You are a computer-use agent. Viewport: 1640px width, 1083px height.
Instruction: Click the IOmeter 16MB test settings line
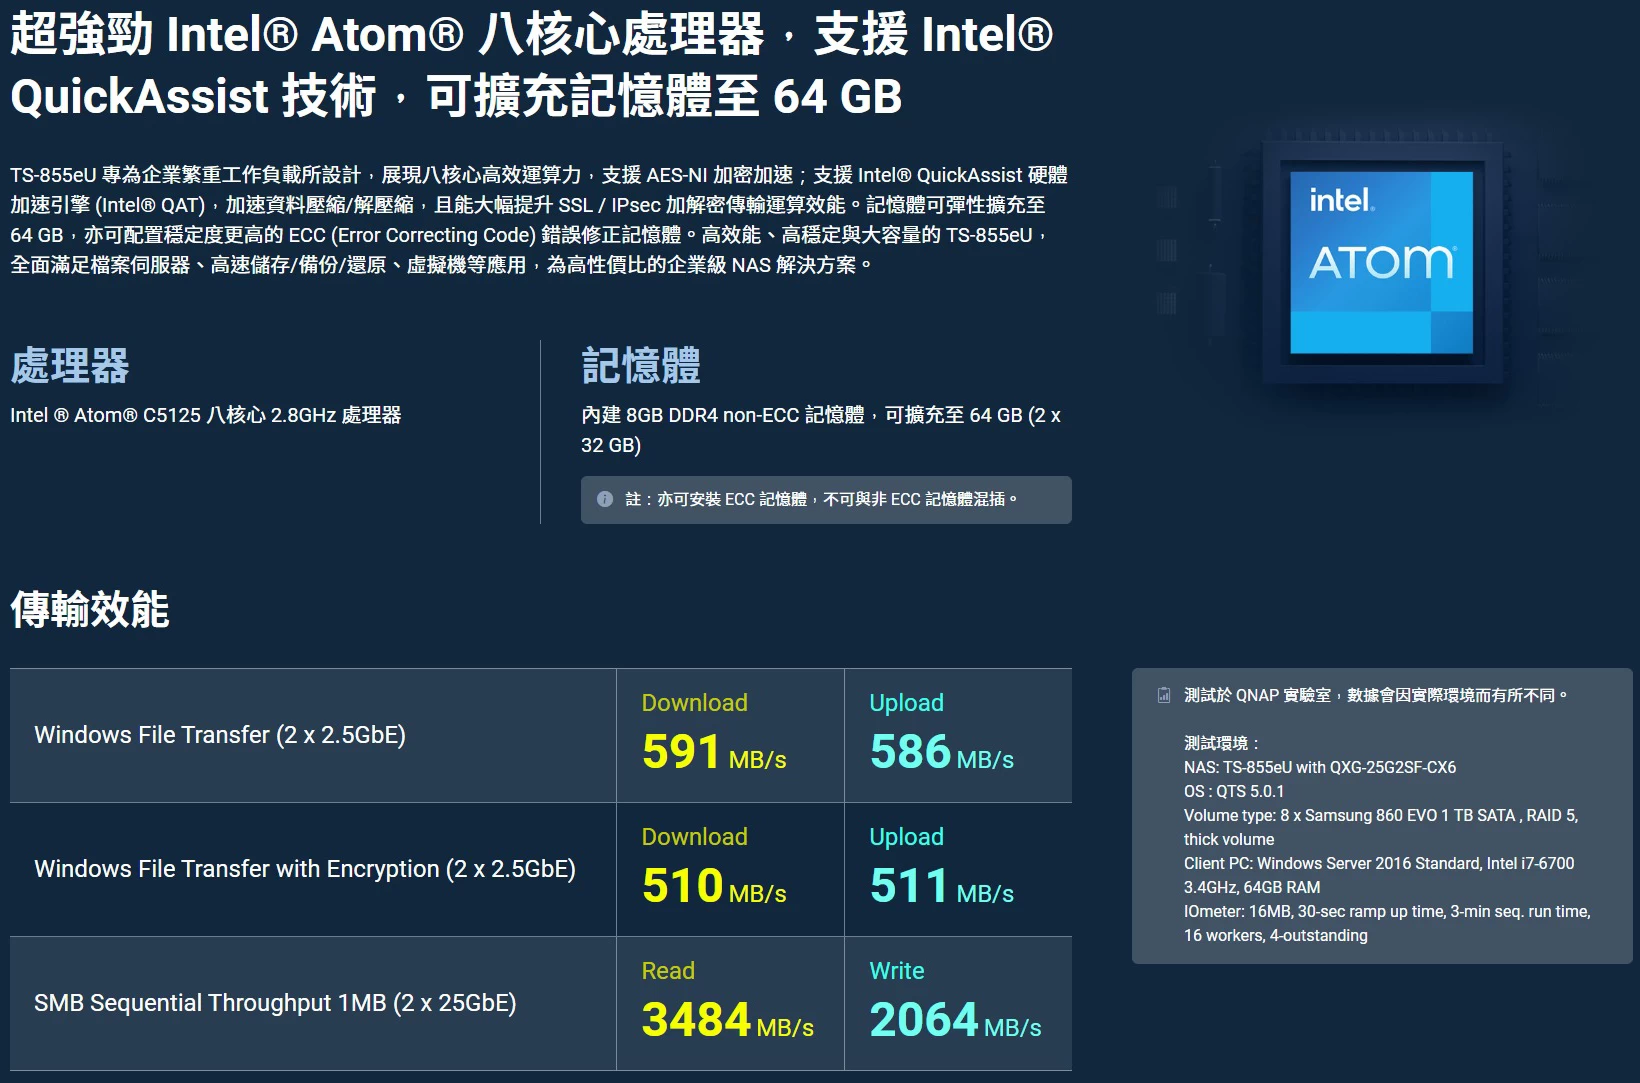point(1387,923)
